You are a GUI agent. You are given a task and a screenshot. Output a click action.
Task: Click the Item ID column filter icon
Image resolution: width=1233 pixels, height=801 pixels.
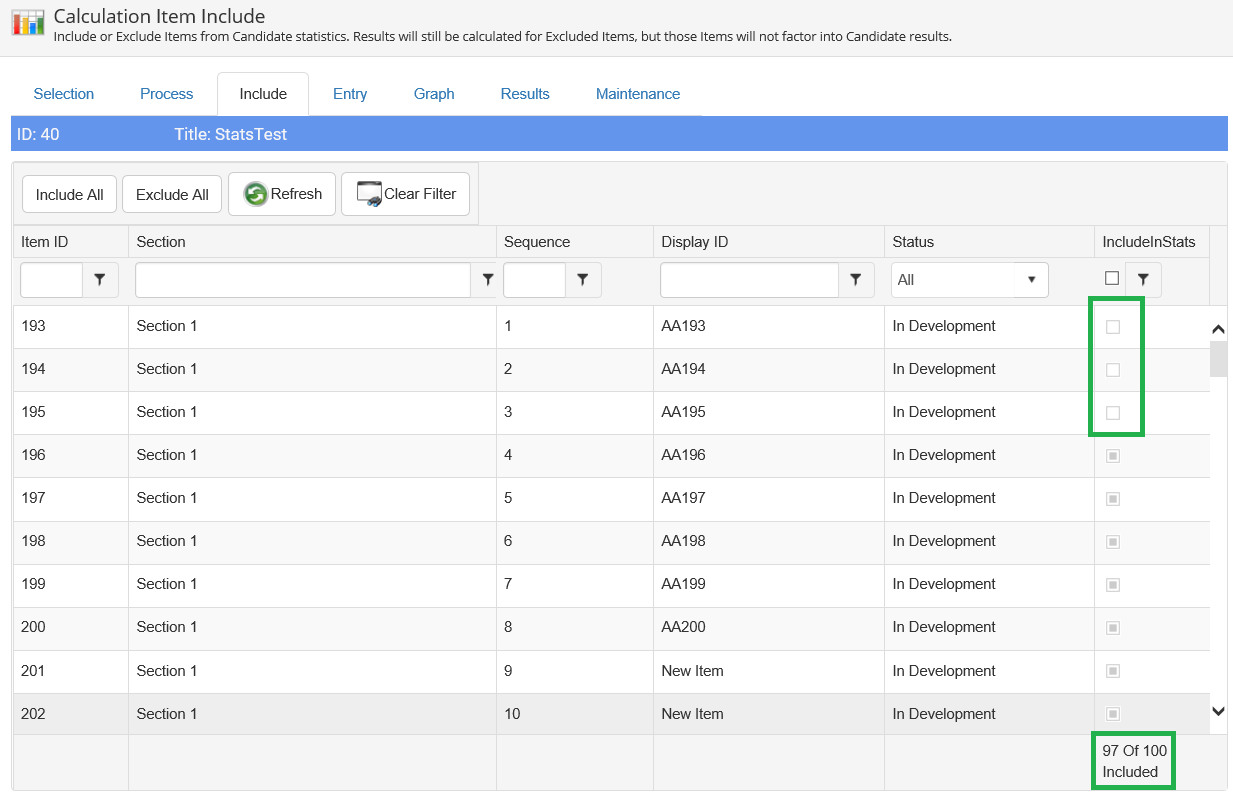(99, 280)
